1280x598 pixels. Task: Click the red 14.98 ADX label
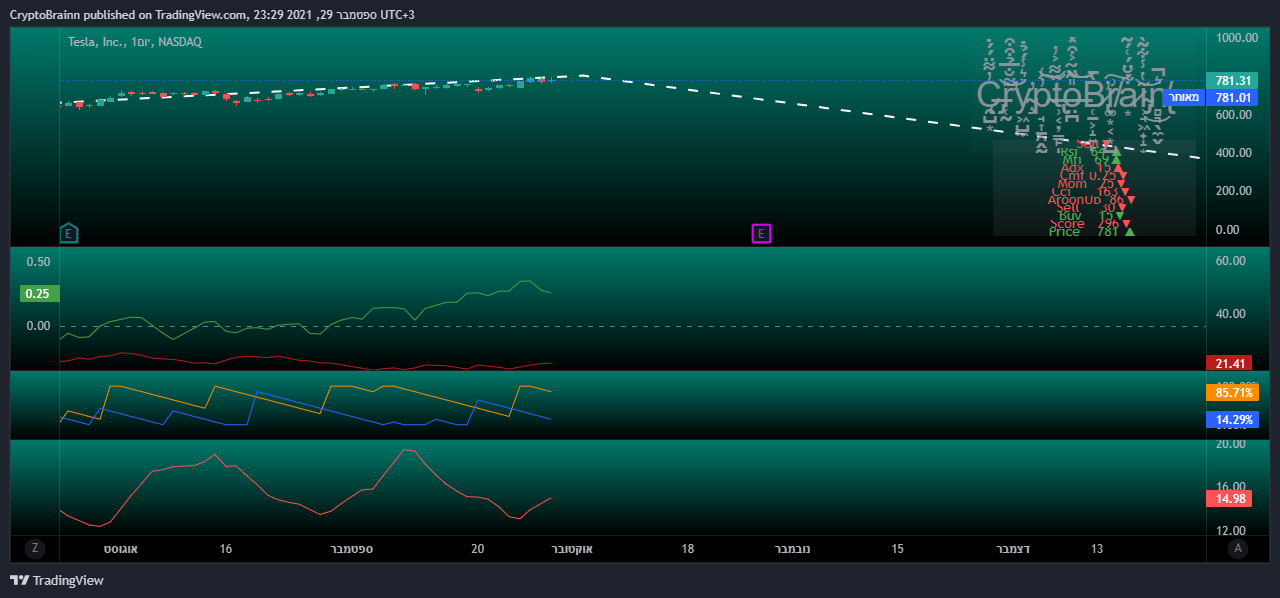pos(1231,498)
